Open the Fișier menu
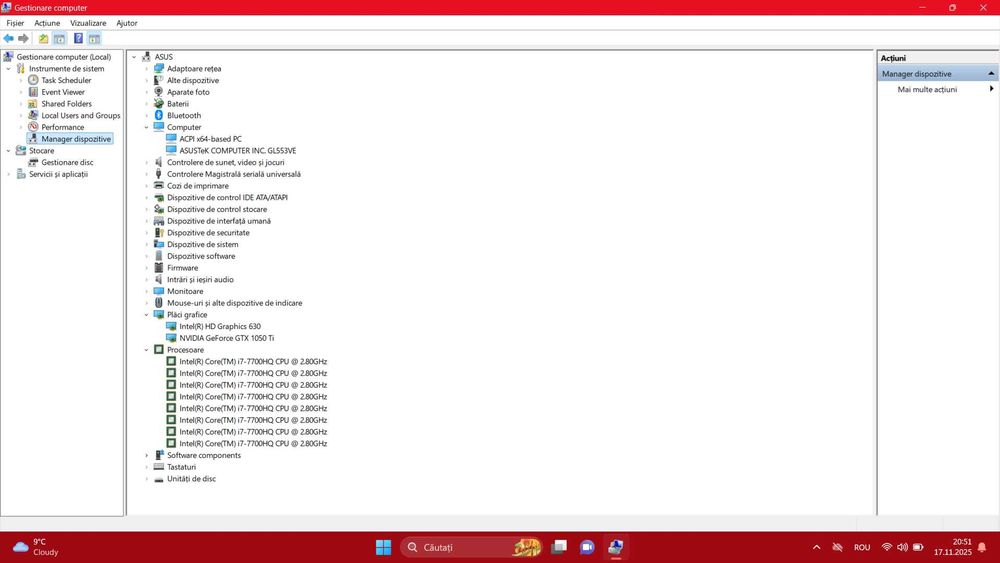1000x563 pixels. 15,23
